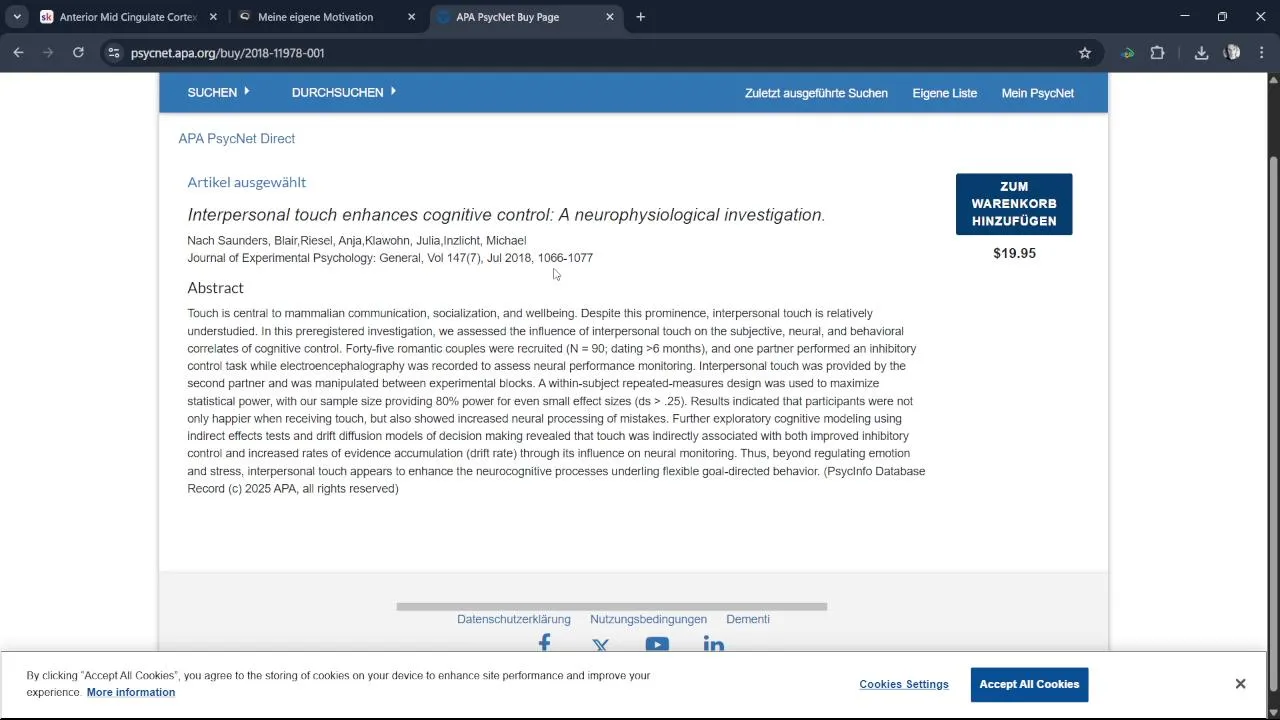Open the LinkedIn footer icon

click(x=713, y=645)
